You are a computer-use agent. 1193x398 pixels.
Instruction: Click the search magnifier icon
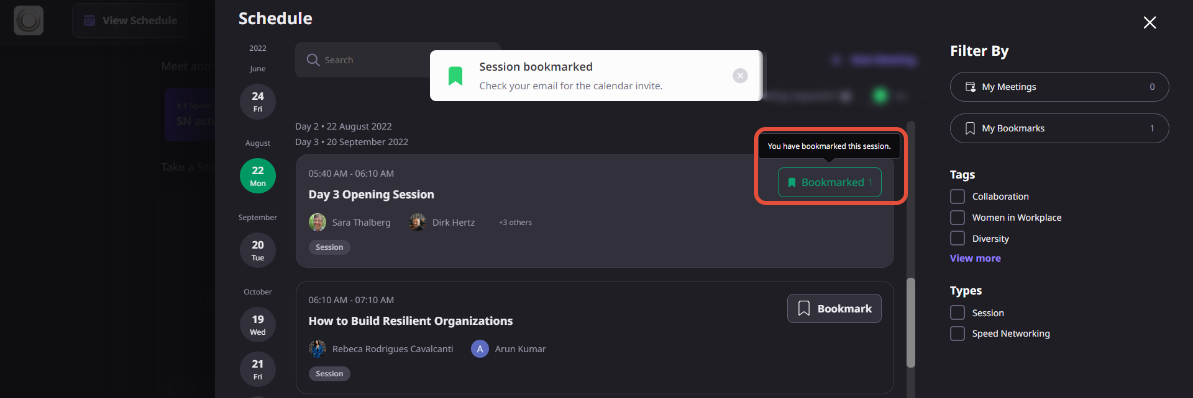[x=313, y=59]
